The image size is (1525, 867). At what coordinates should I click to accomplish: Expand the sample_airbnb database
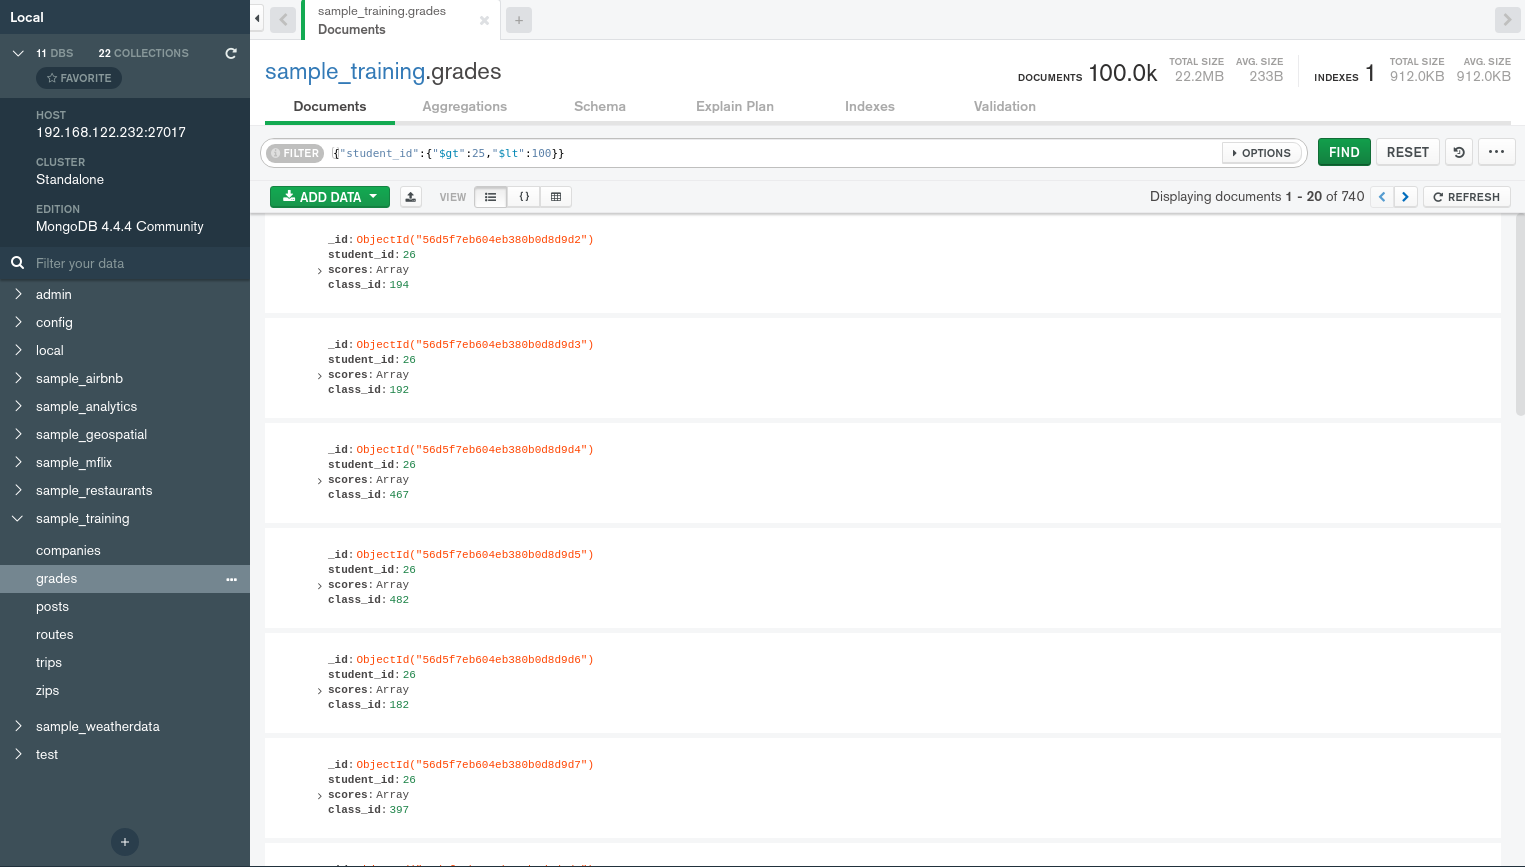(x=18, y=378)
